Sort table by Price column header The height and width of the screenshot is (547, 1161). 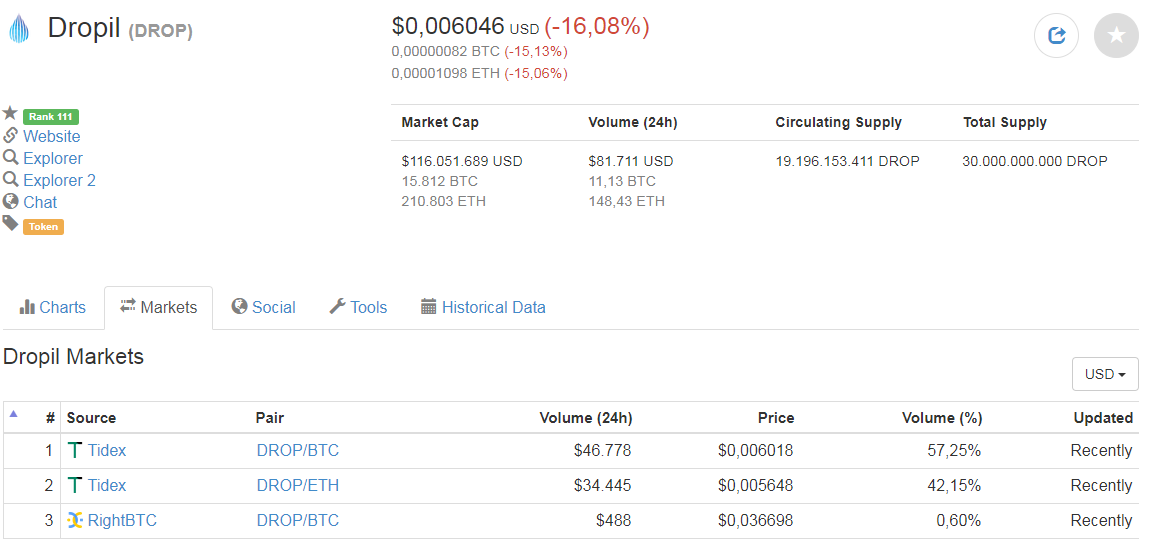(776, 418)
